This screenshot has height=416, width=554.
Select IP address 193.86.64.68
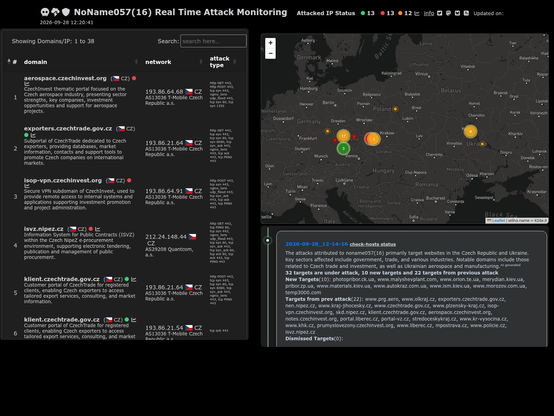[164, 92]
